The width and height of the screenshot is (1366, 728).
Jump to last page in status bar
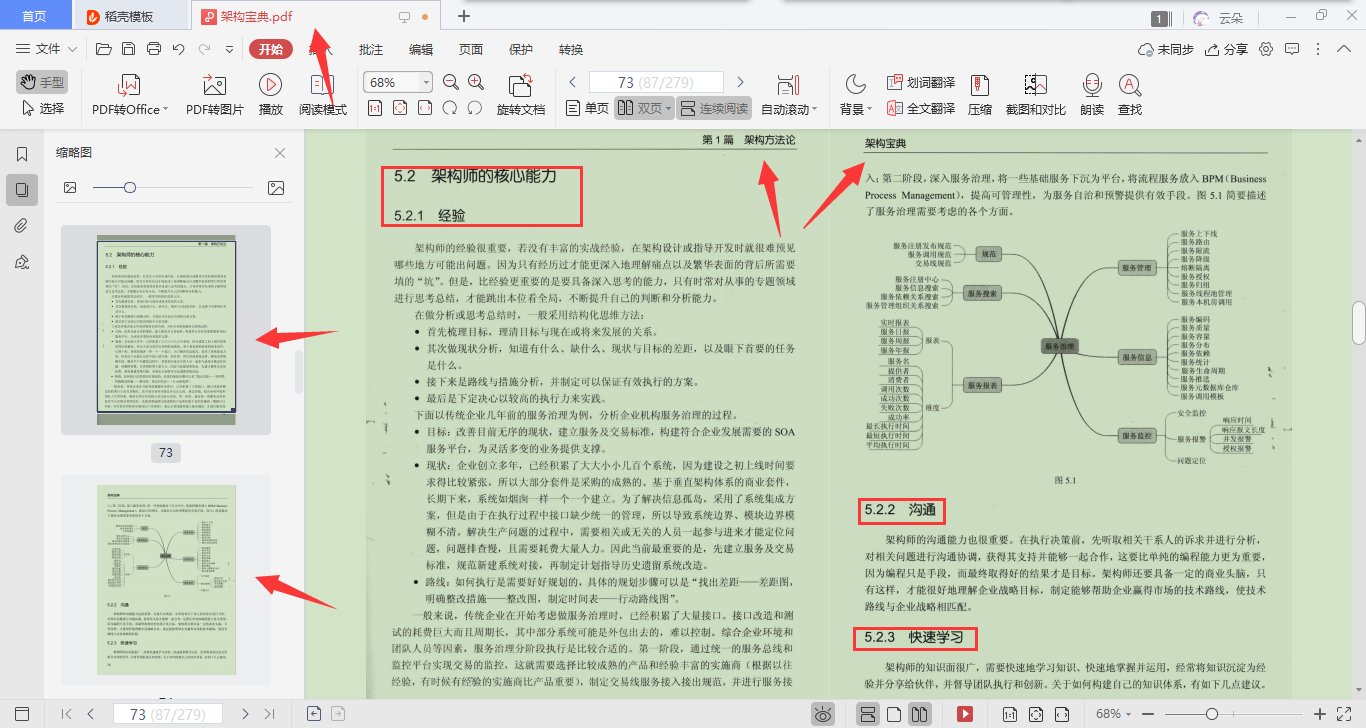(269, 714)
